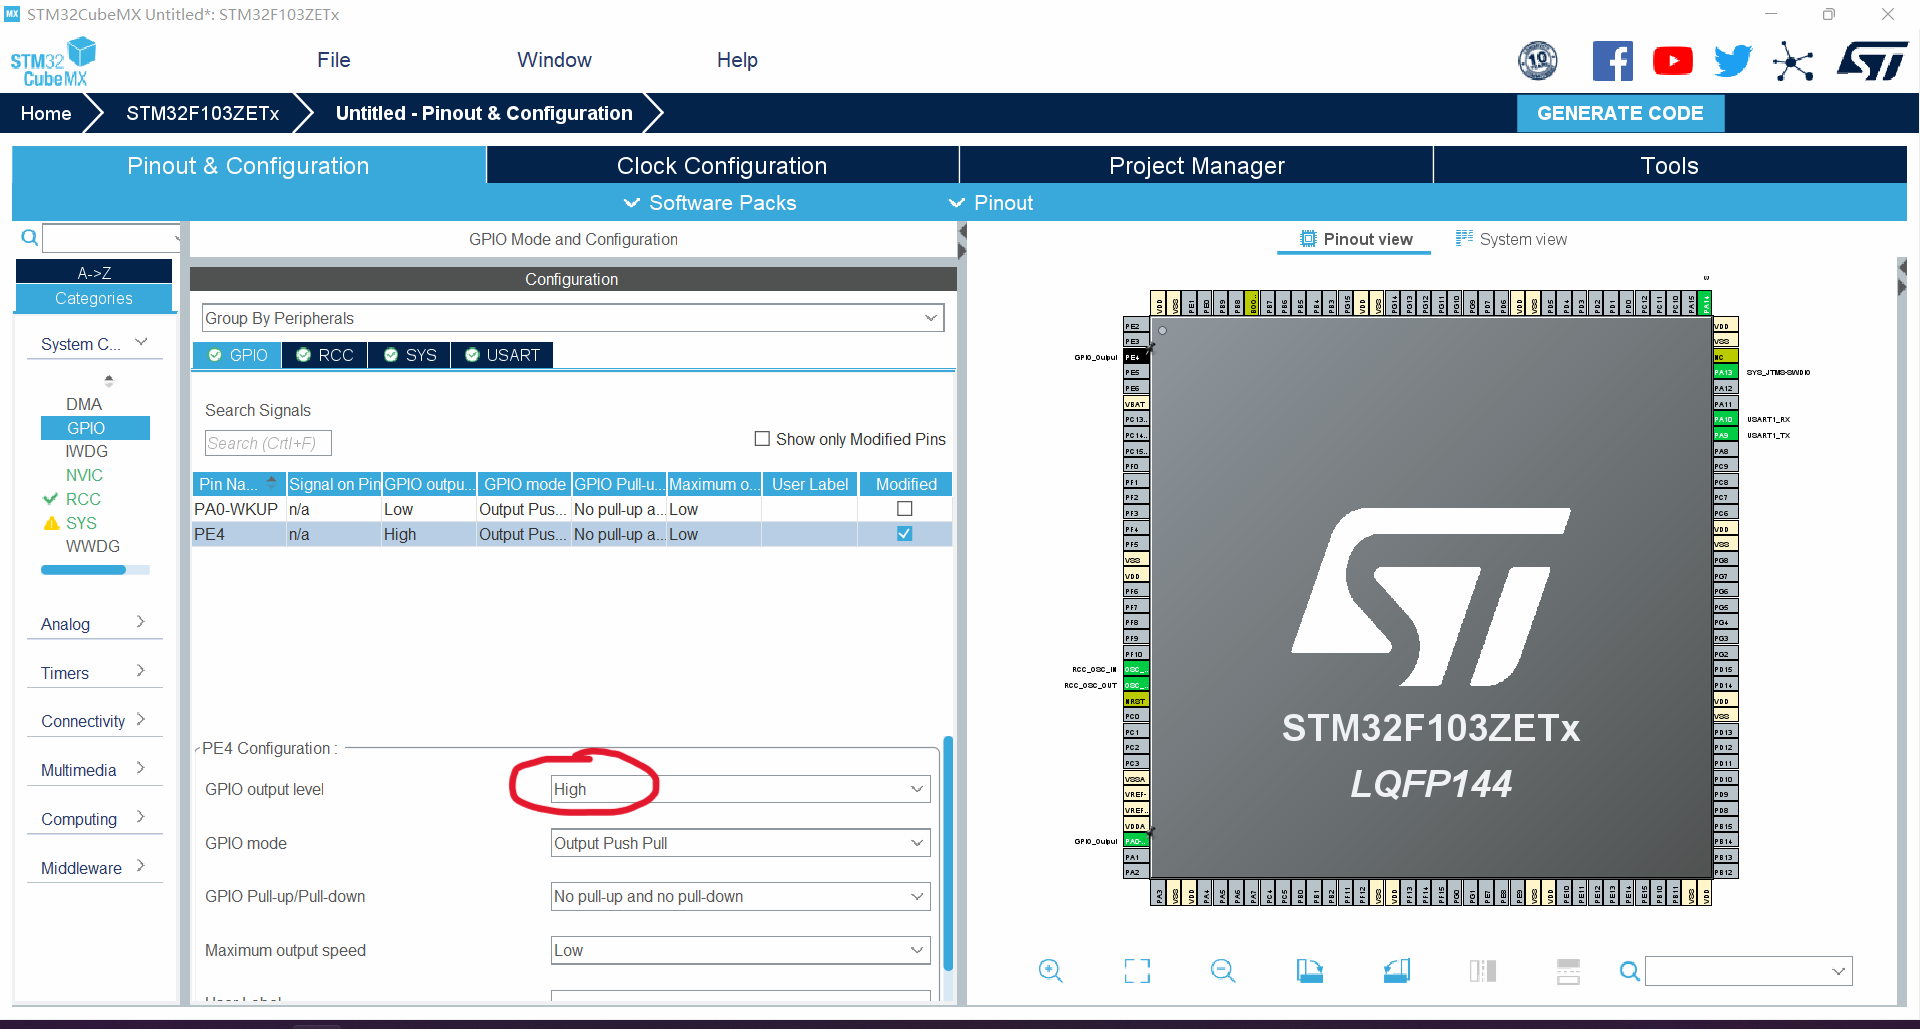
Task: Toggle Modified checkbox for PA0-WKUP row
Action: tap(905, 509)
